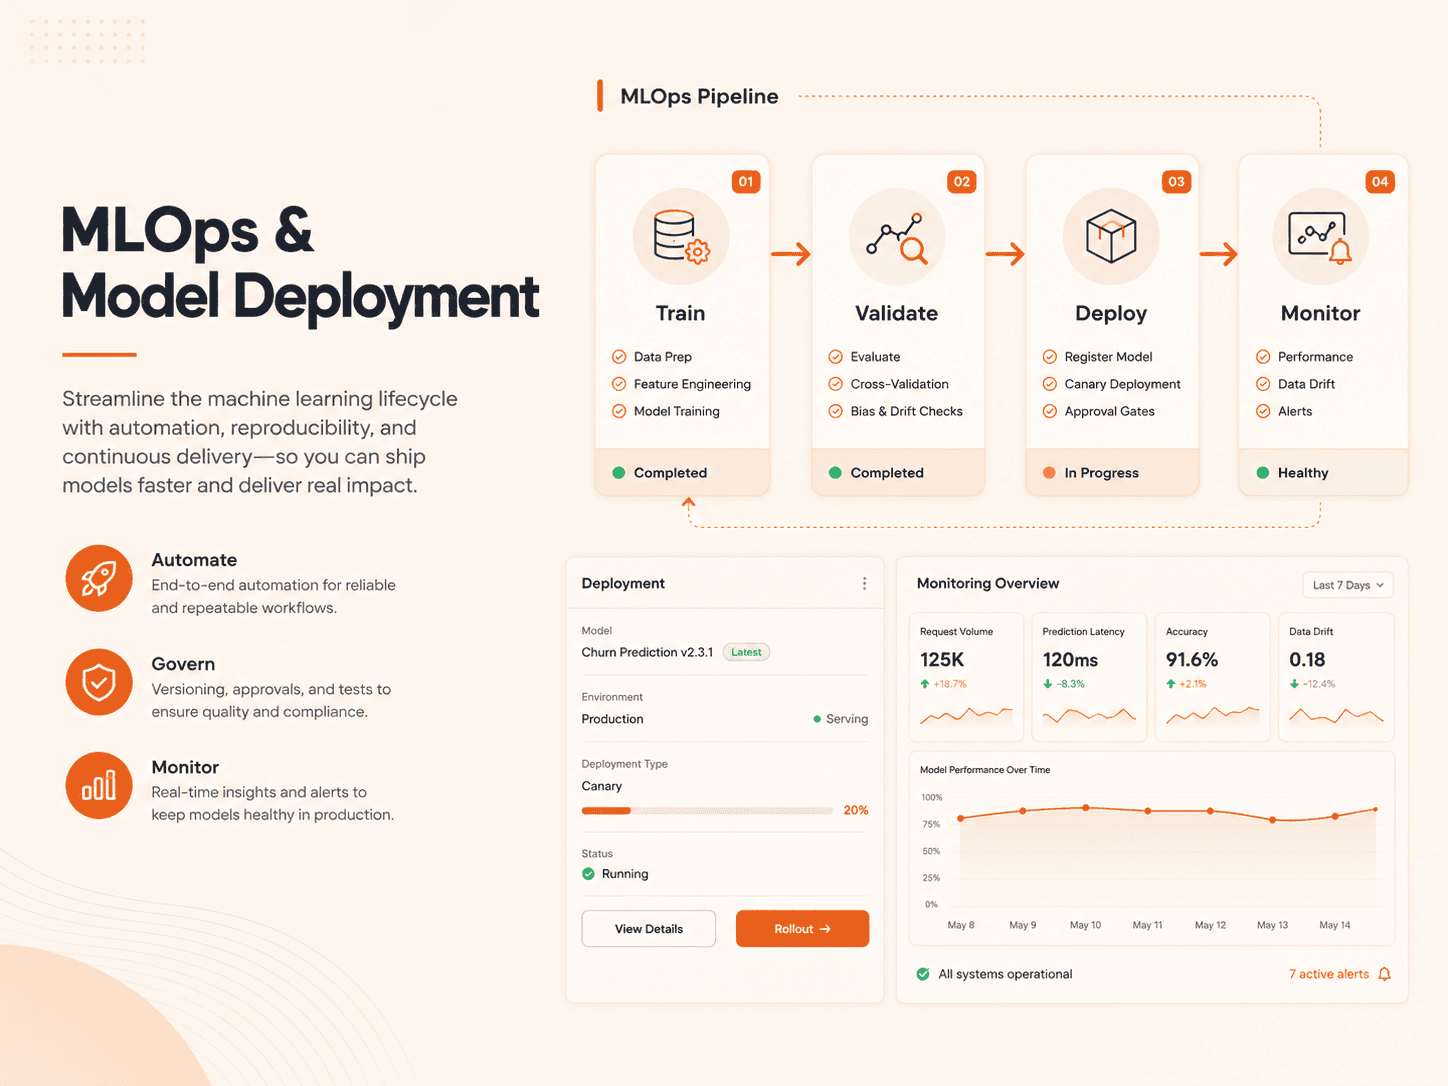Click the May 14 data point on chart
The width and height of the screenshot is (1448, 1086).
[x=1335, y=817]
